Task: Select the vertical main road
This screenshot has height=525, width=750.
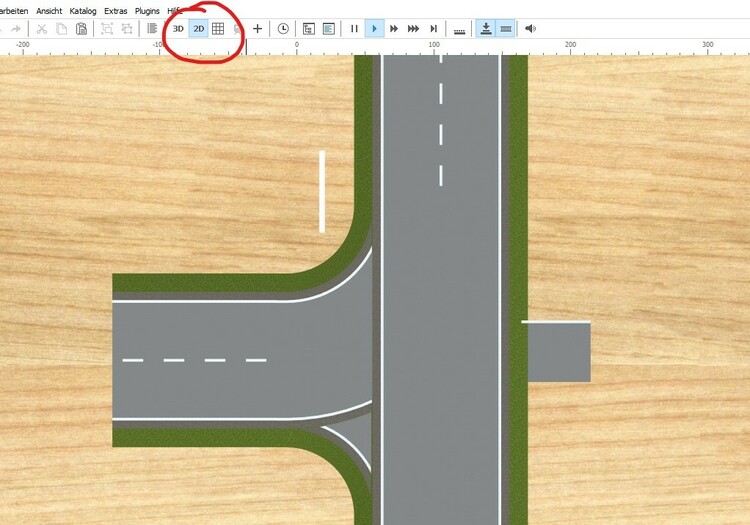Action: tap(441, 290)
